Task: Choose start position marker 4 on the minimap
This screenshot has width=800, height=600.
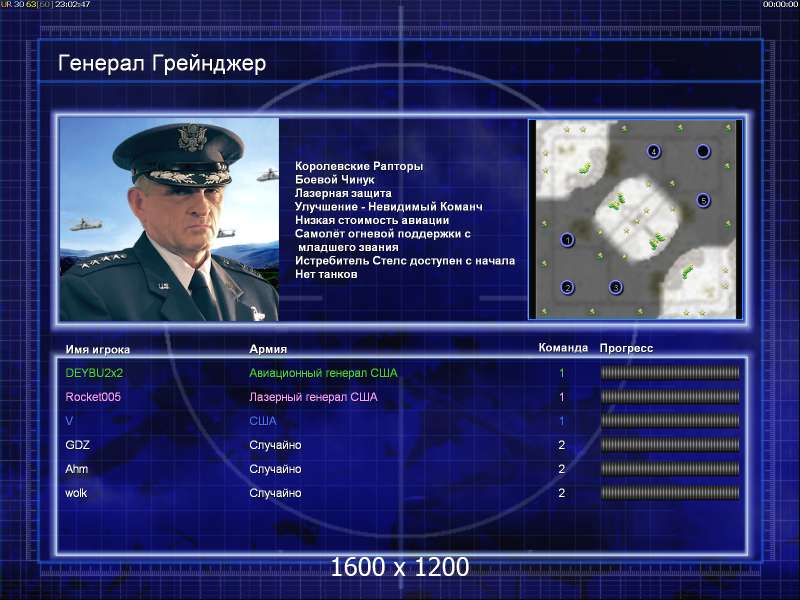Action: (x=654, y=152)
